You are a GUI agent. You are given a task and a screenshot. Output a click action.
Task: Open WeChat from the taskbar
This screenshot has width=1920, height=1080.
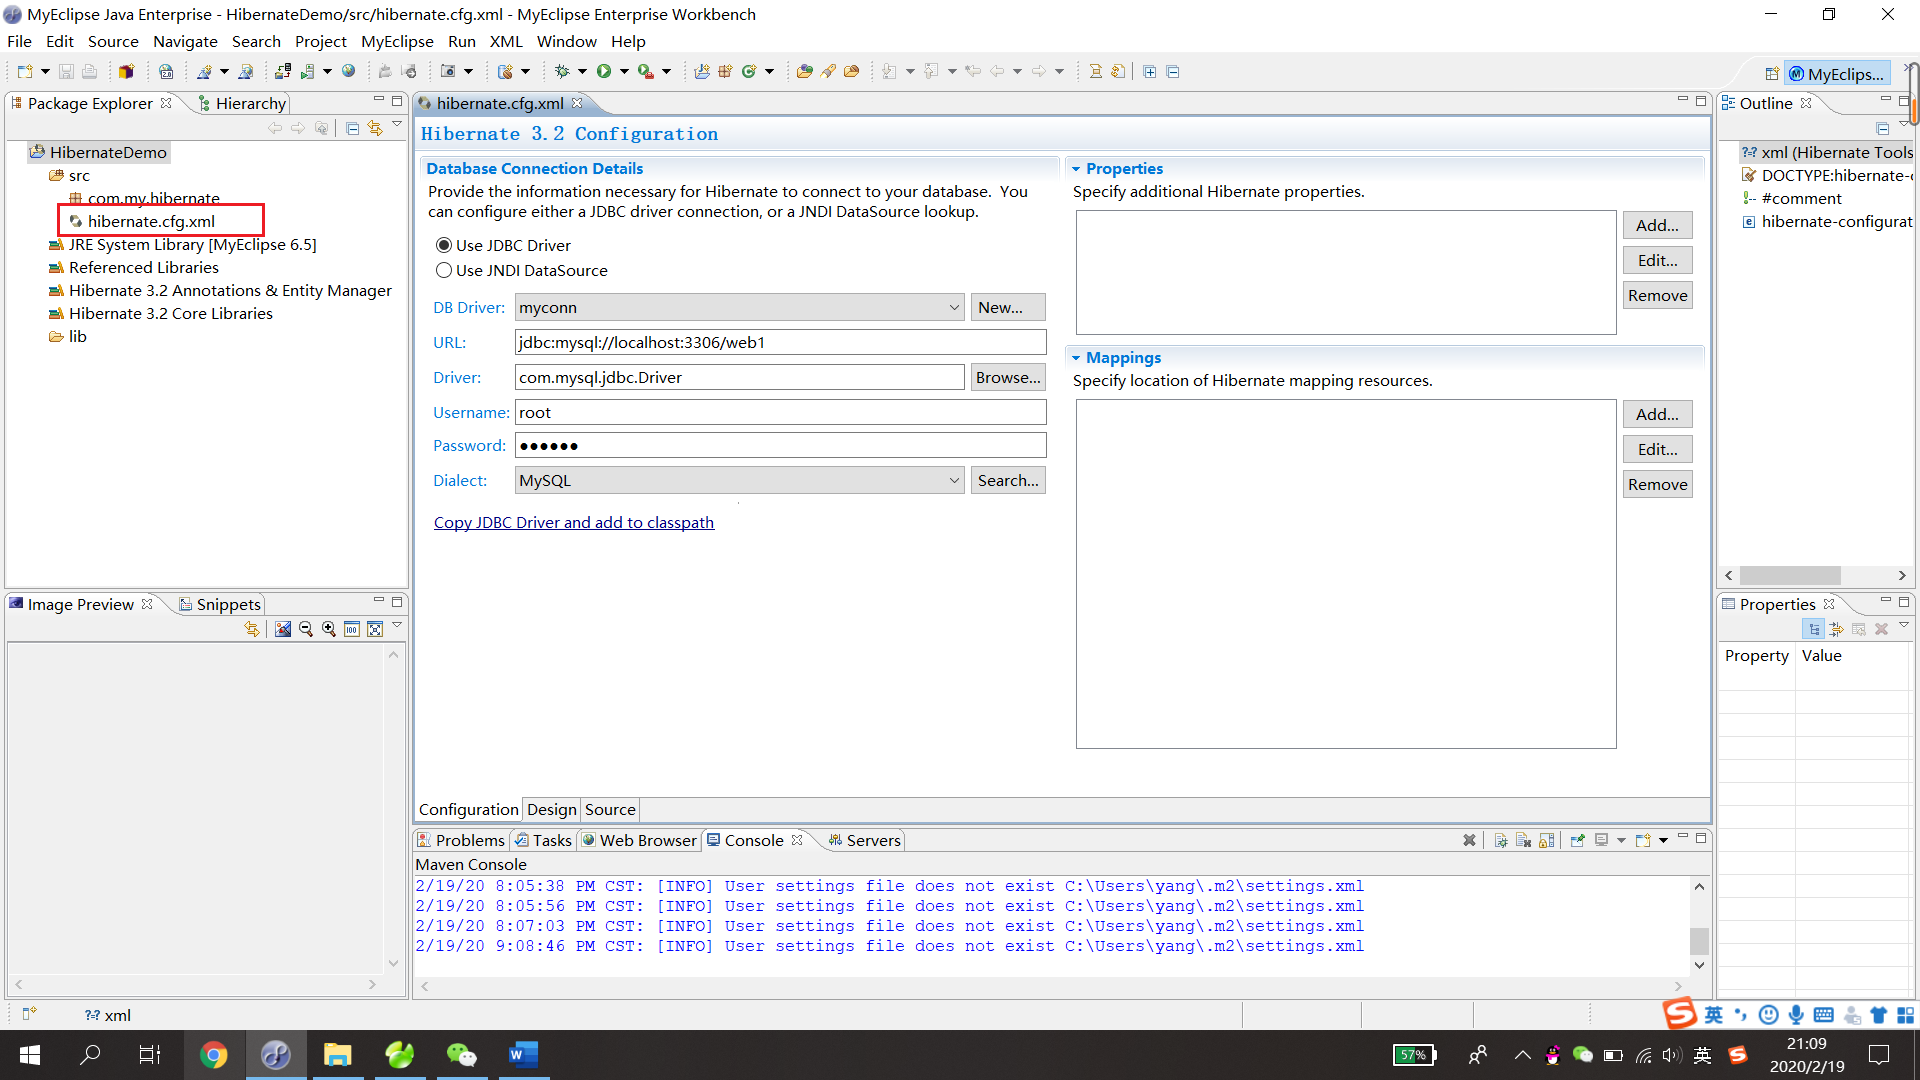click(x=461, y=1055)
